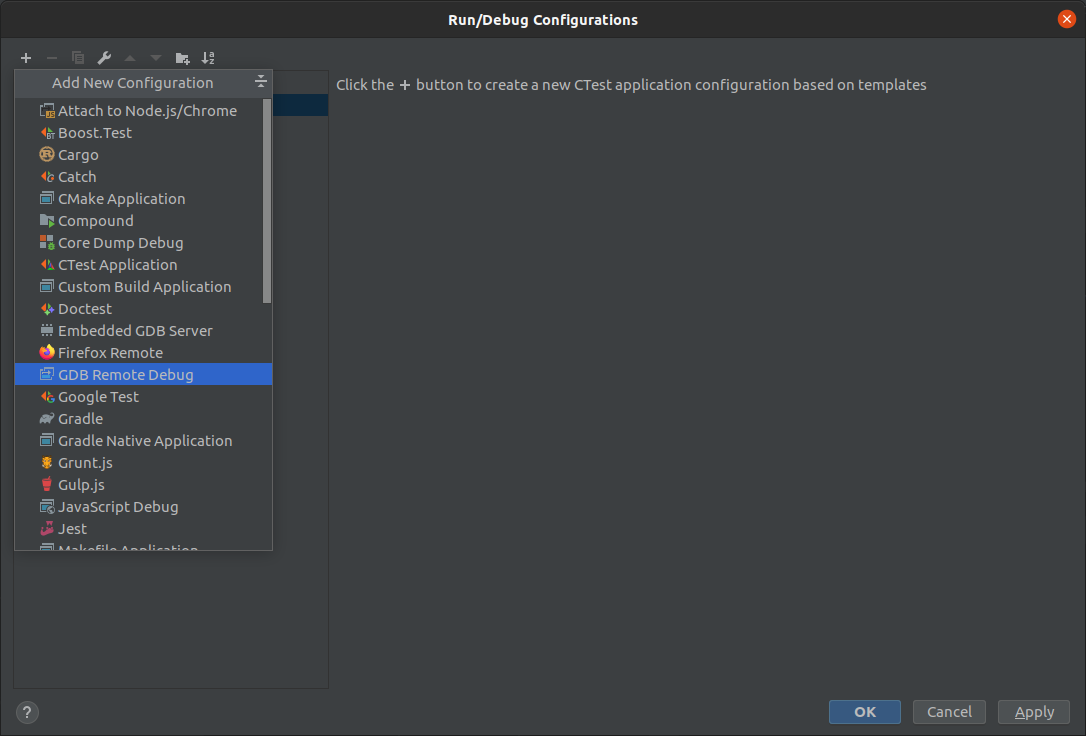Click the Gradle elephant icon
Image resolution: width=1086 pixels, height=736 pixels.
(46, 418)
